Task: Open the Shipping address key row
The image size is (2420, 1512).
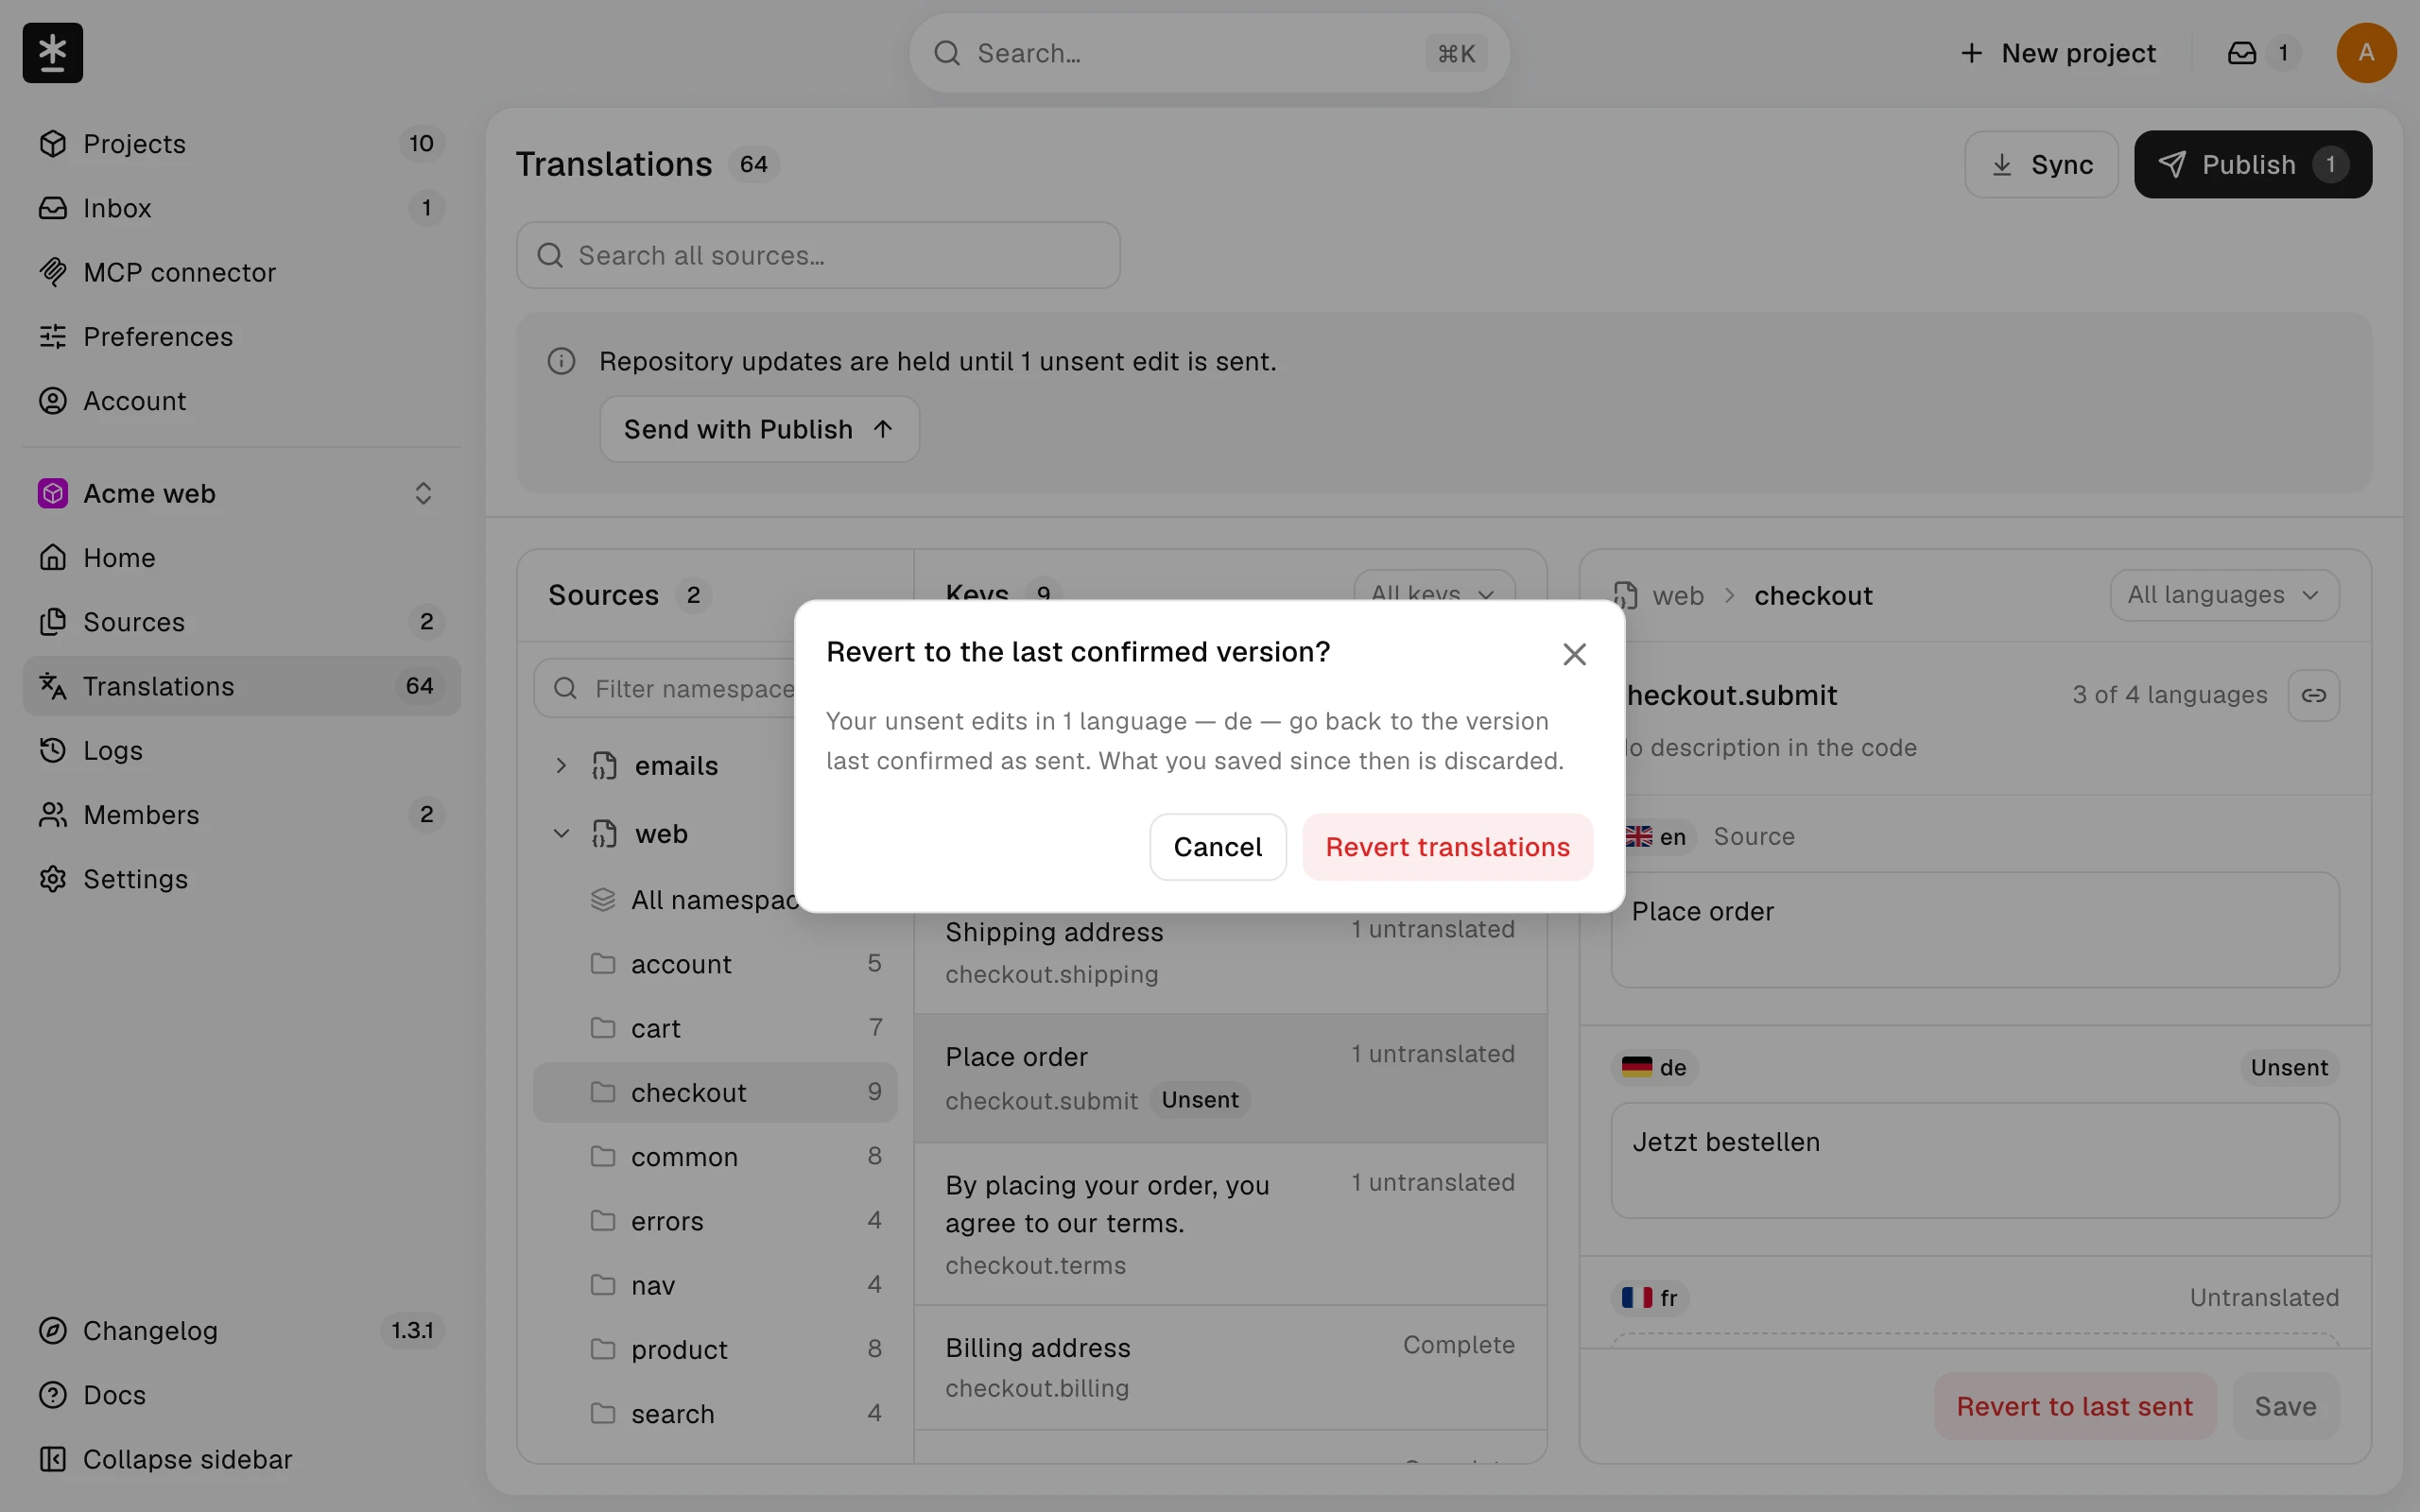Action: (1230, 952)
